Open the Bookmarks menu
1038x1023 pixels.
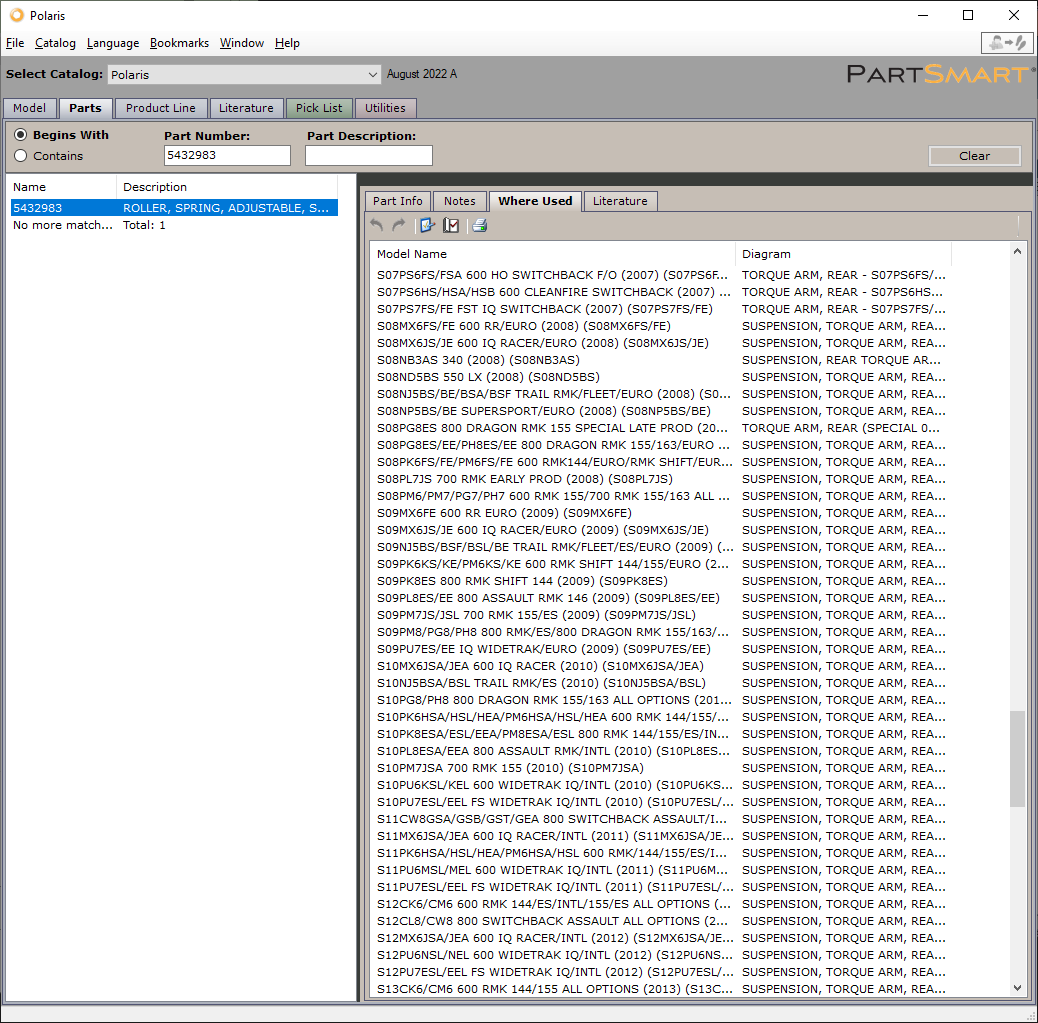[179, 43]
